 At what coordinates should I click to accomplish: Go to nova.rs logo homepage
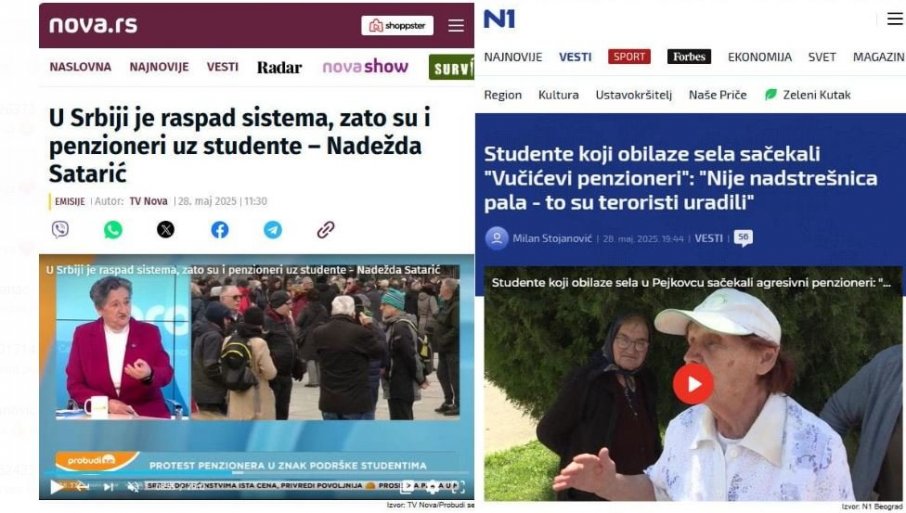click(93, 25)
